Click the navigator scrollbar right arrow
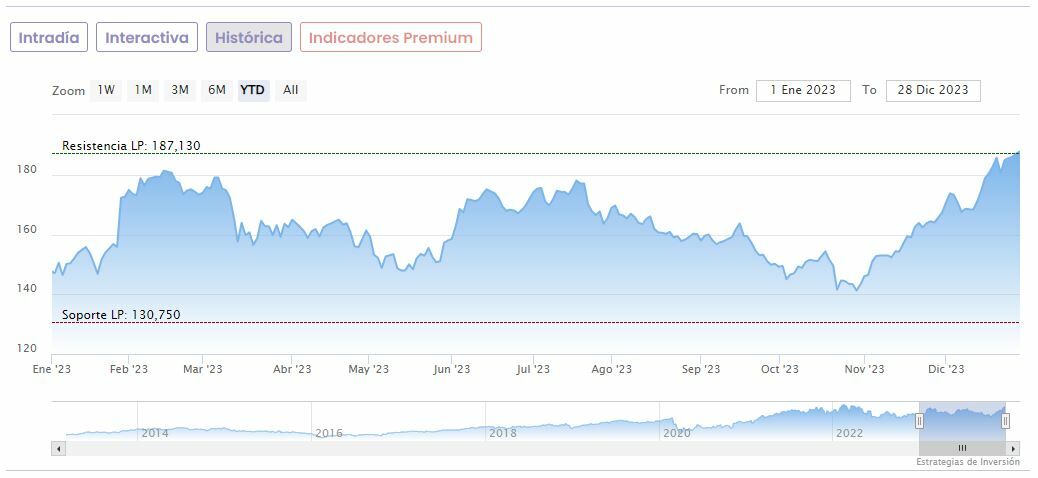 pyautogui.click(x=1014, y=448)
